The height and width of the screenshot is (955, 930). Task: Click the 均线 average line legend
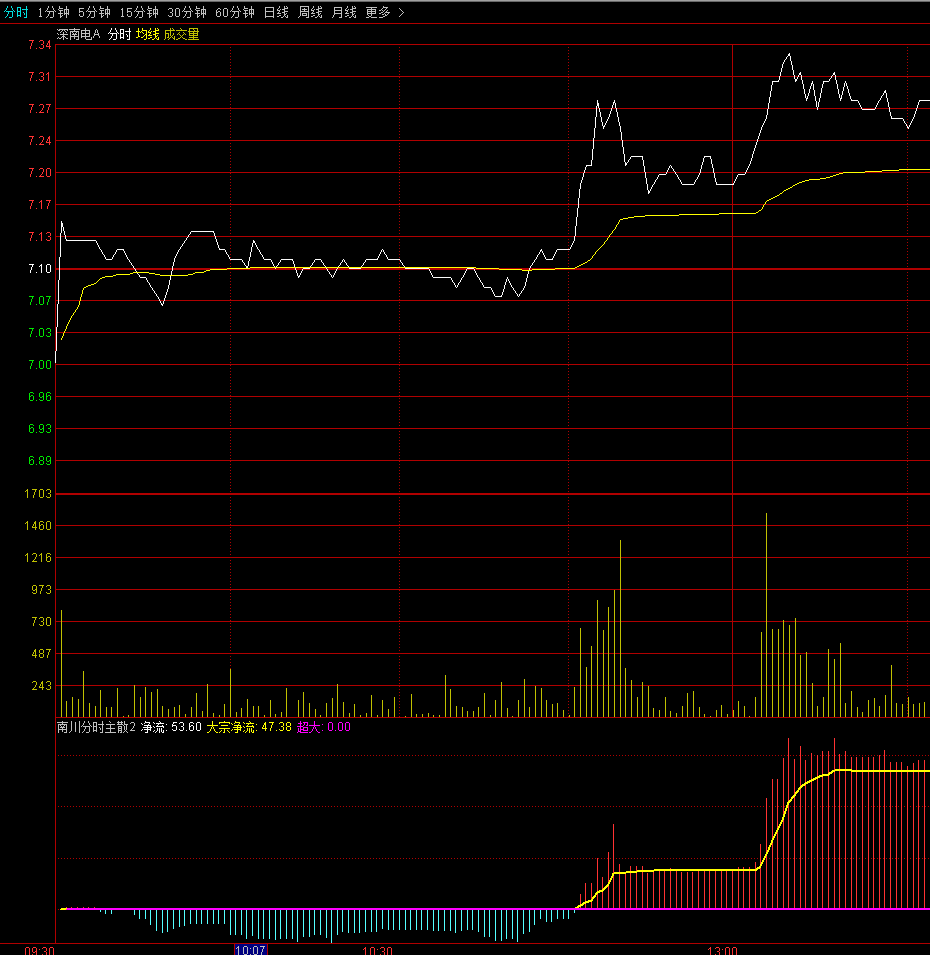pos(147,34)
